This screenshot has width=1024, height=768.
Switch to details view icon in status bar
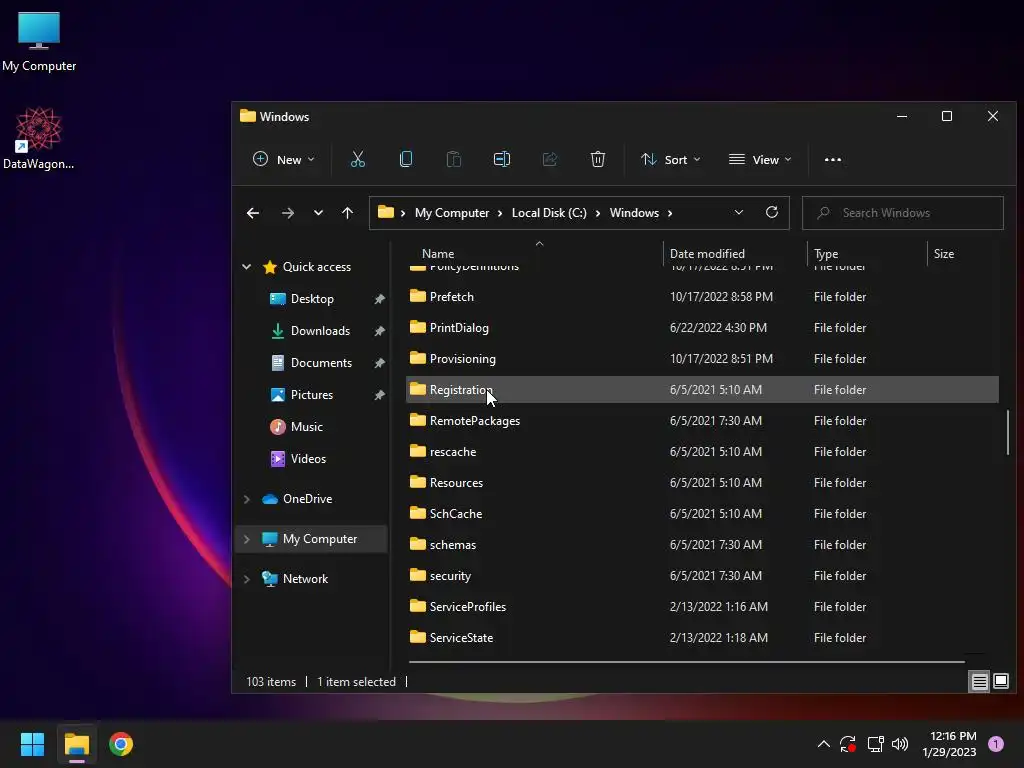pyautogui.click(x=980, y=682)
